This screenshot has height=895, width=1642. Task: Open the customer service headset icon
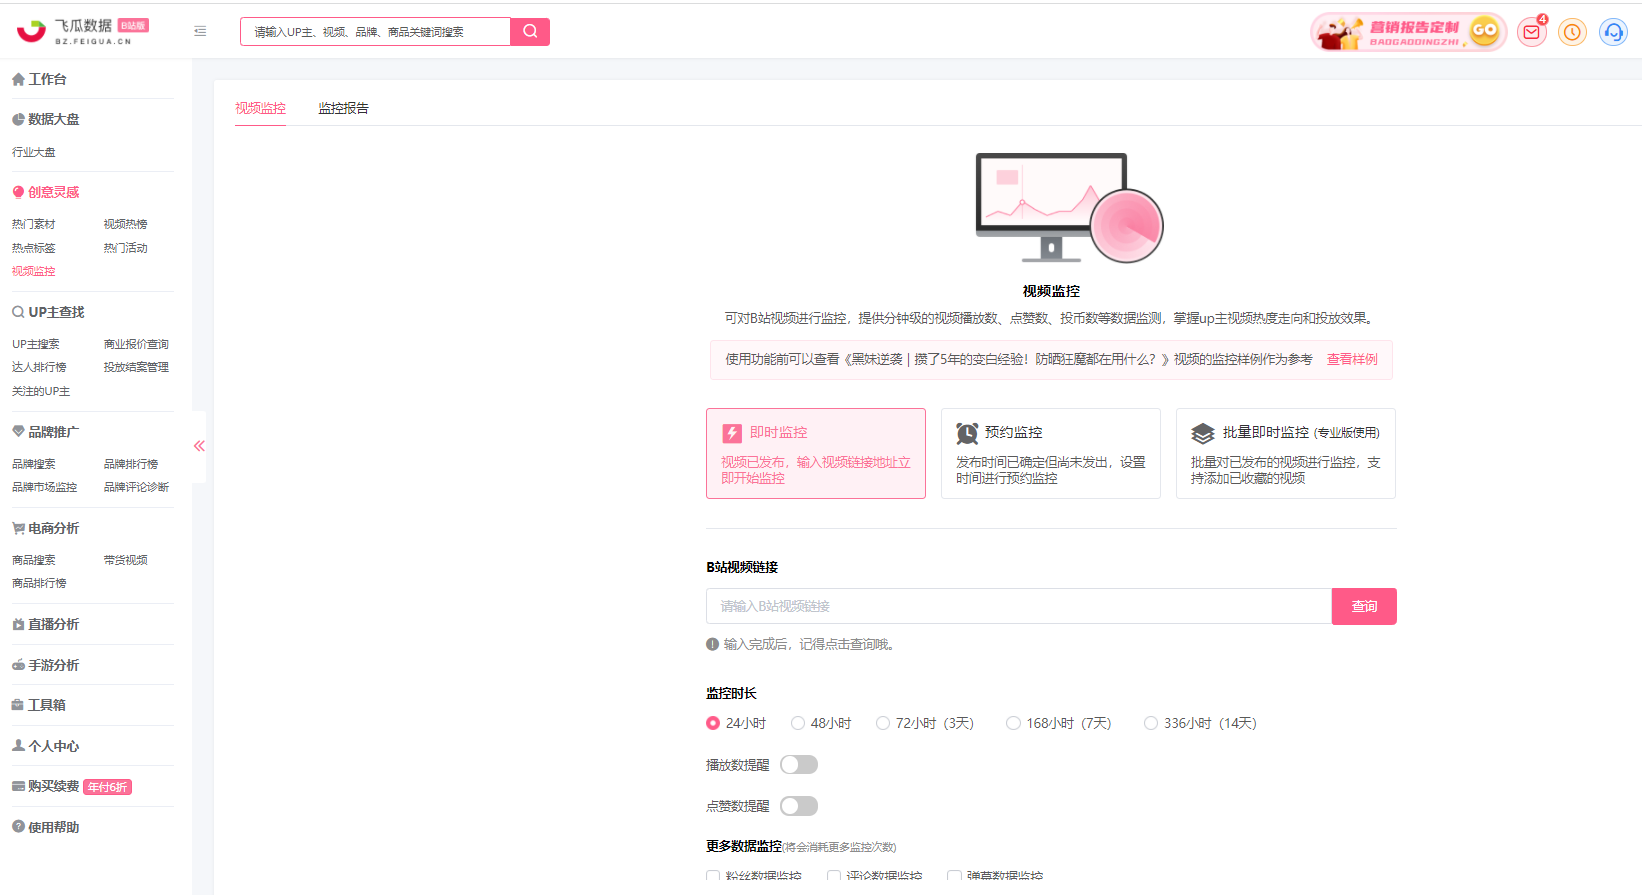(x=1613, y=32)
